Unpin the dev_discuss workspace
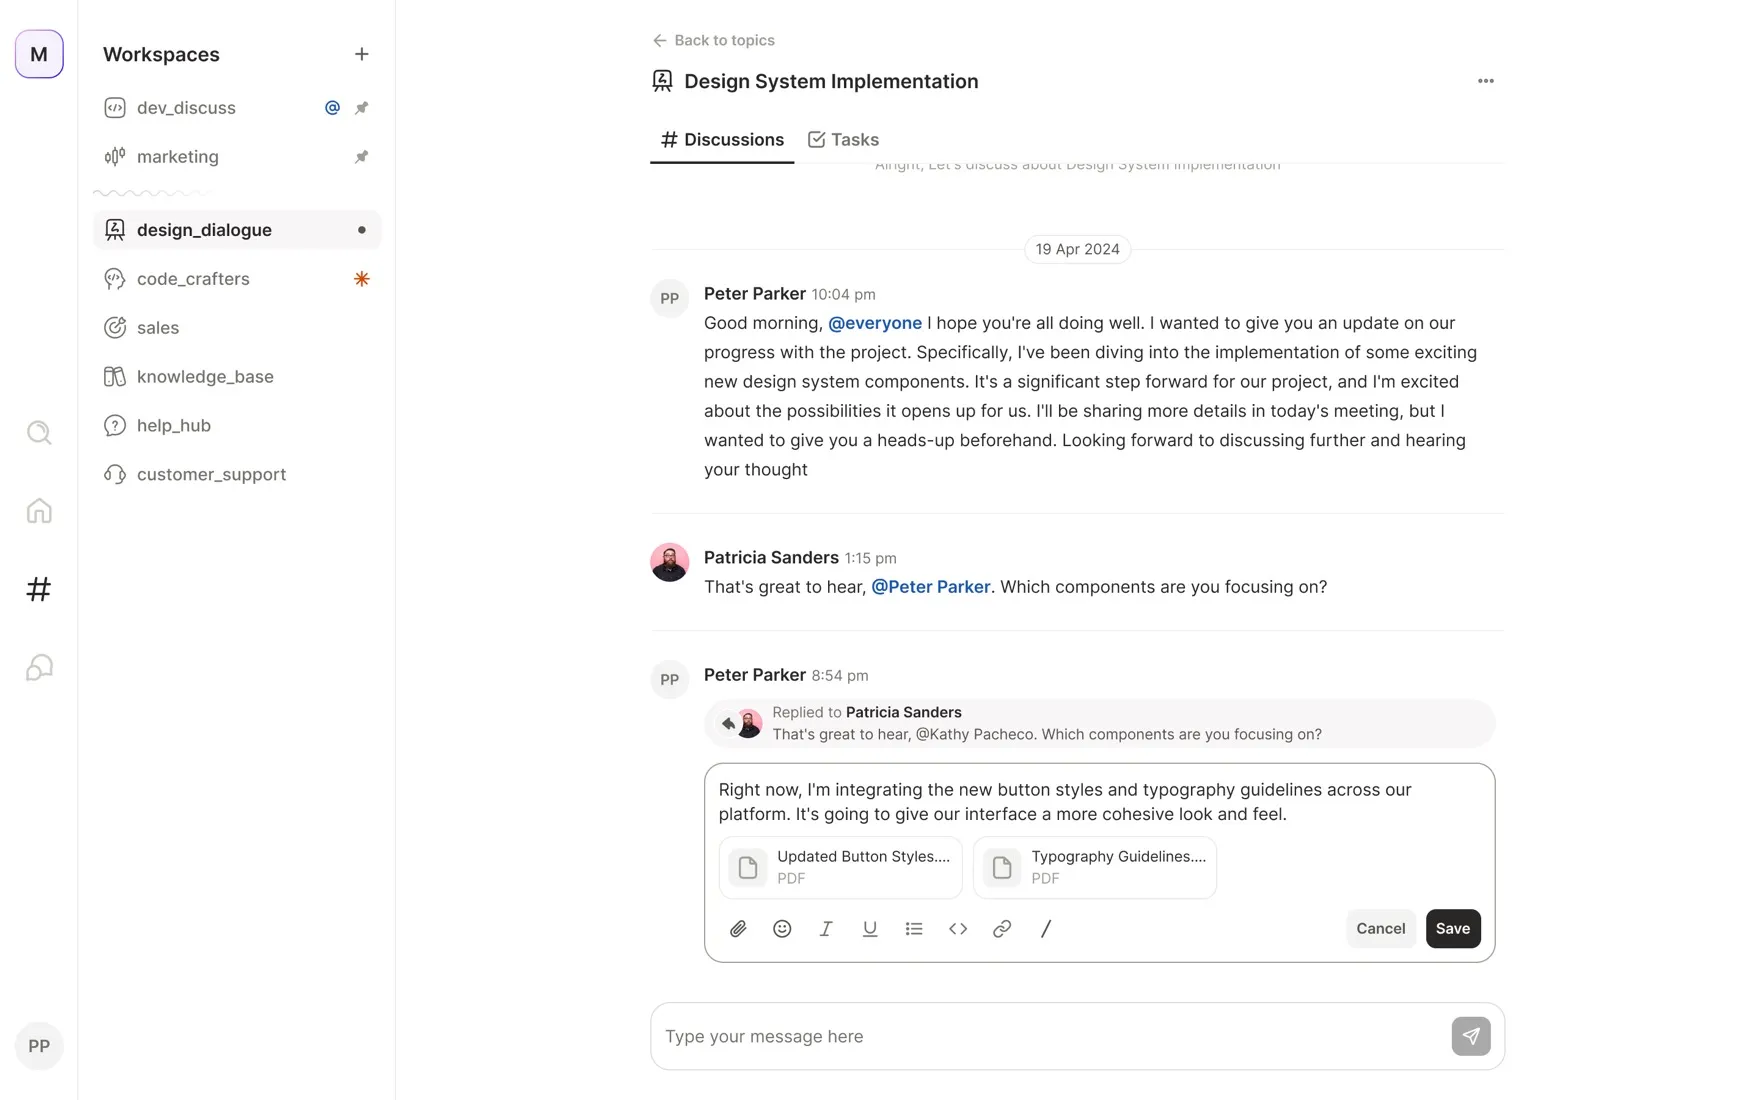The width and height of the screenshot is (1760, 1100). tap(362, 108)
